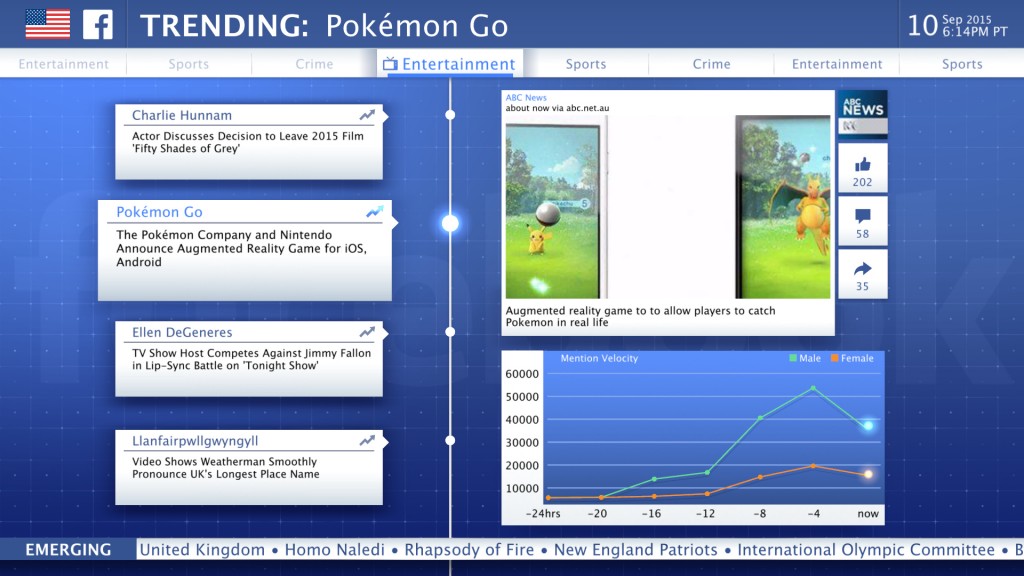Click the EMERGING label
Image resolution: width=1024 pixels, height=576 pixels.
point(68,550)
